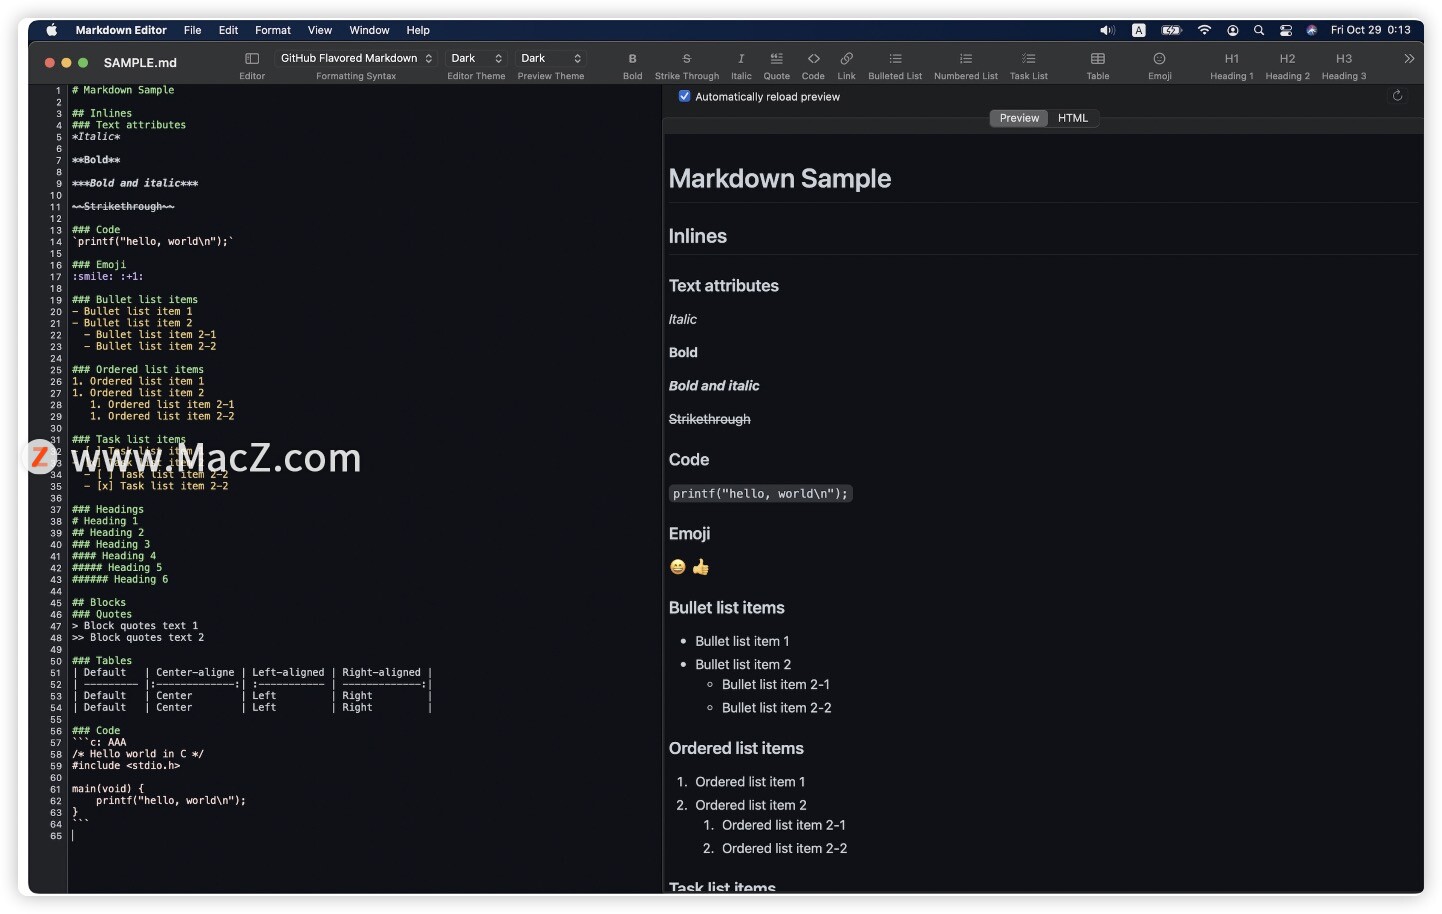Click editor line '###### Heading 6'
The height and width of the screenshot is (914, 1442).
120,580
